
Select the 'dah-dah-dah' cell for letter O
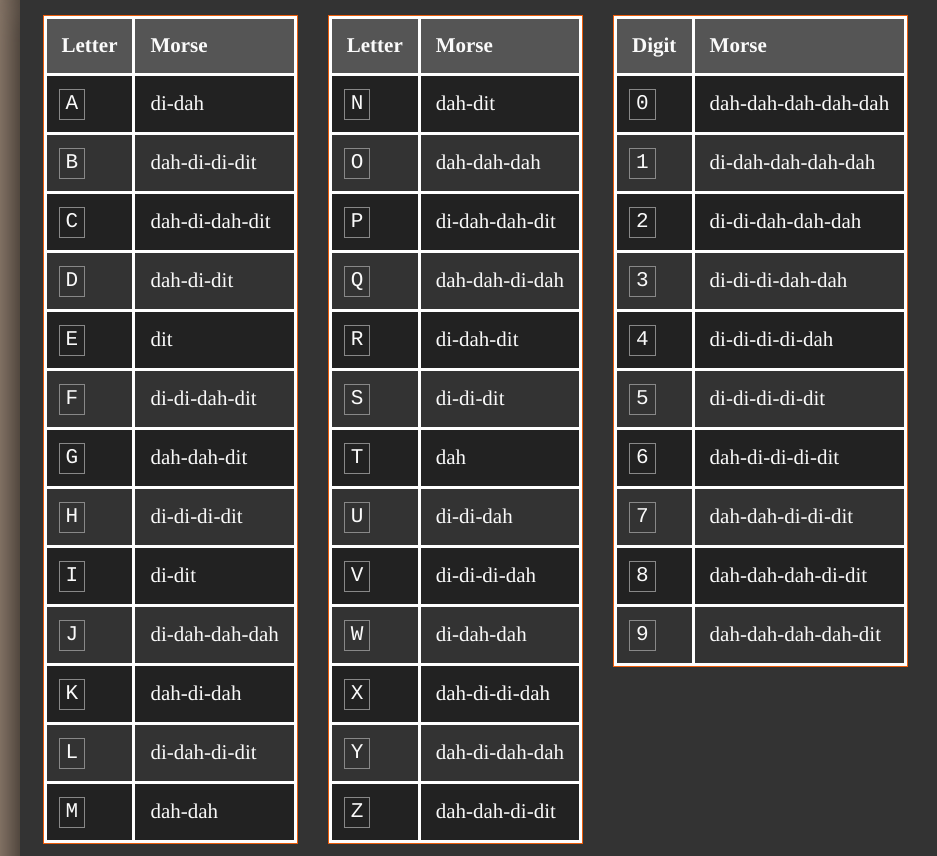click(488, 163)
